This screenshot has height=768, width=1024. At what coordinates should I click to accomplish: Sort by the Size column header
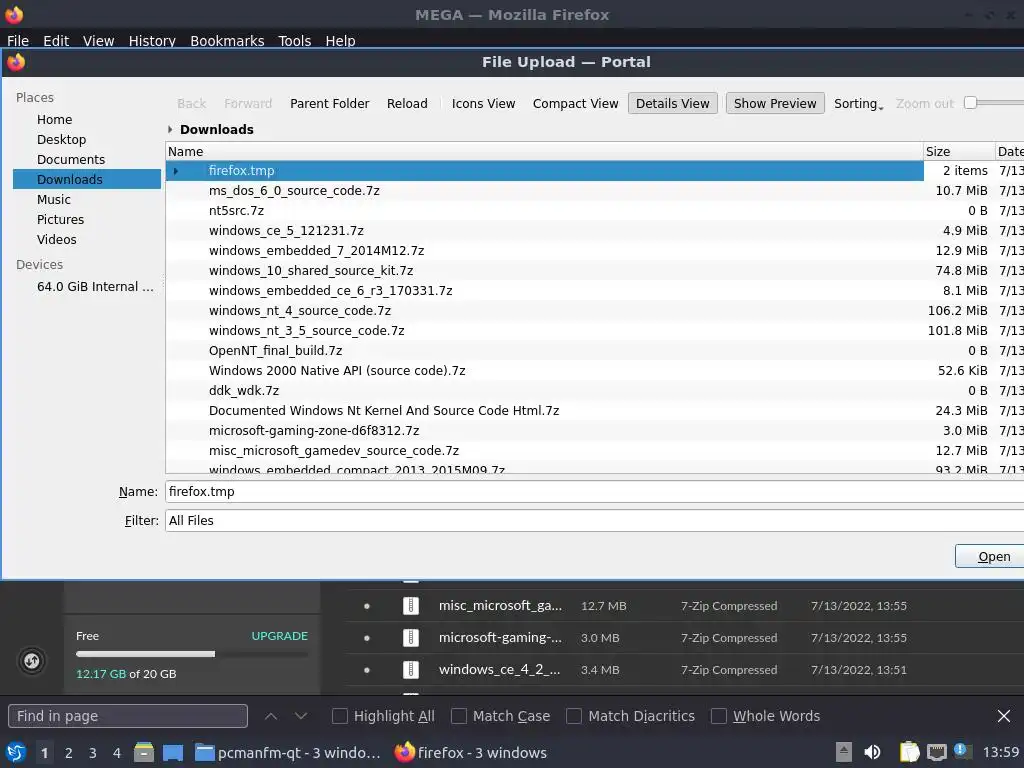(959, 152)
